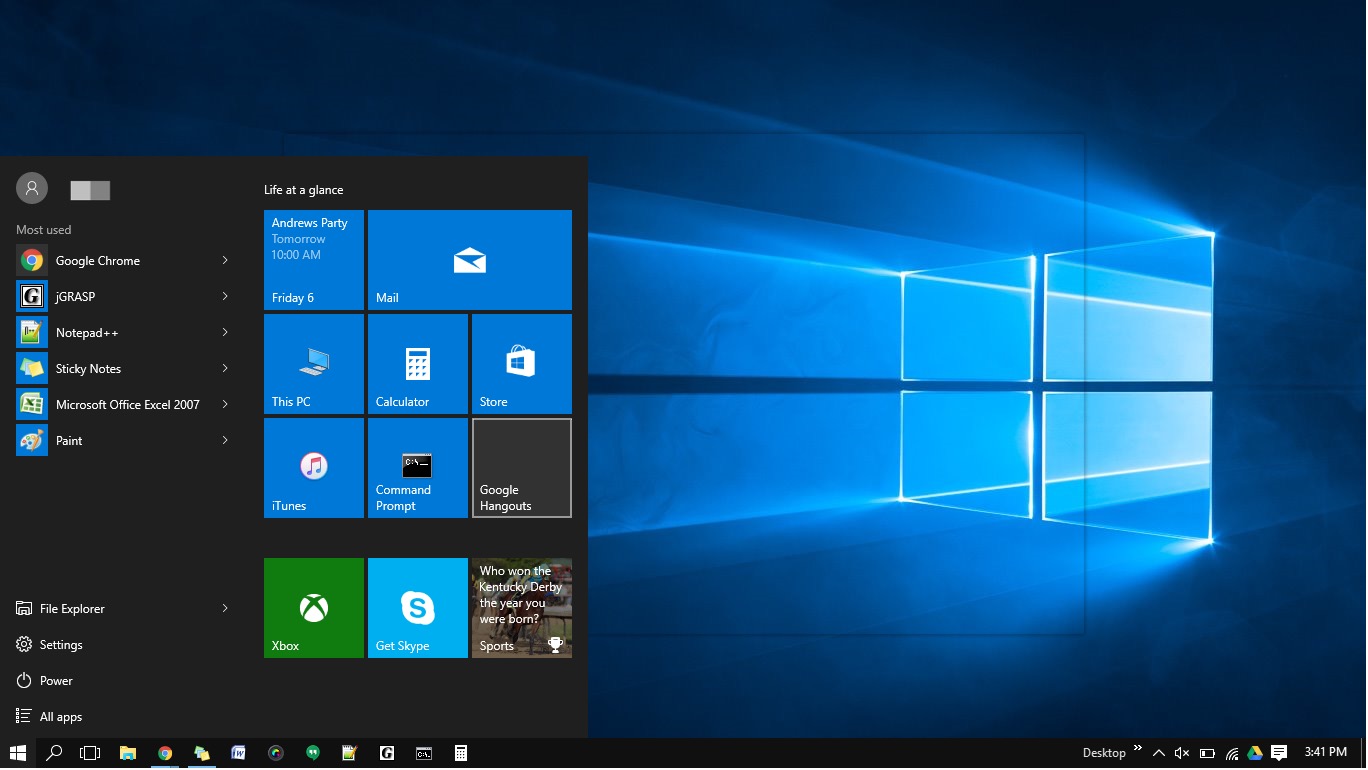Open the iTunes tile
The image size is (1368, 770).
313,468
